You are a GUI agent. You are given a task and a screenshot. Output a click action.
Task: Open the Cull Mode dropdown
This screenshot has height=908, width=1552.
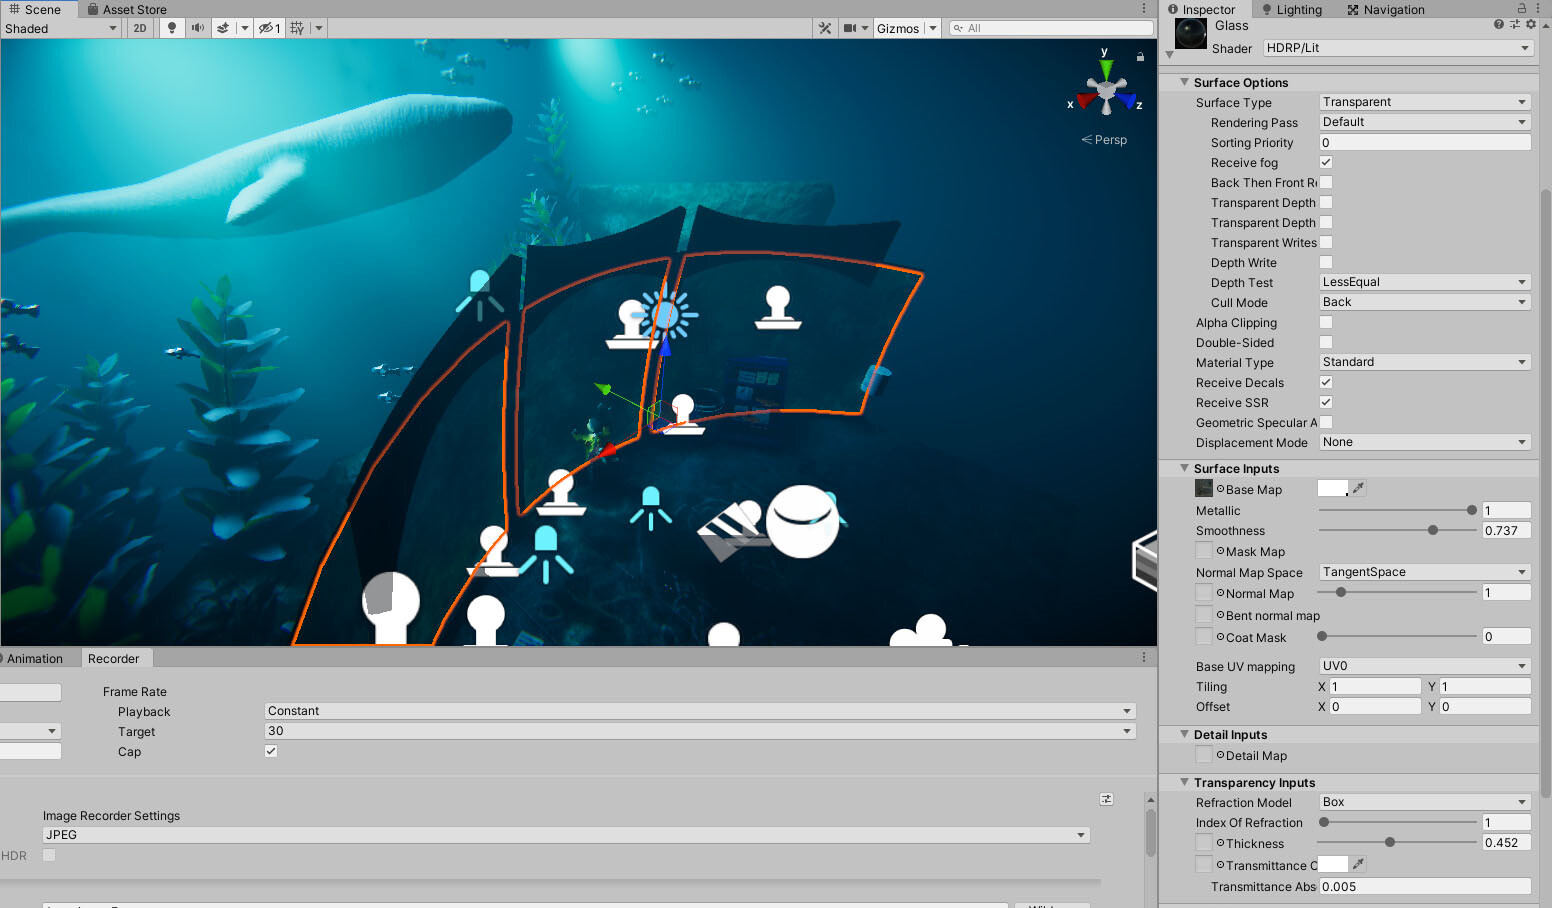(x=1423, y=301)
